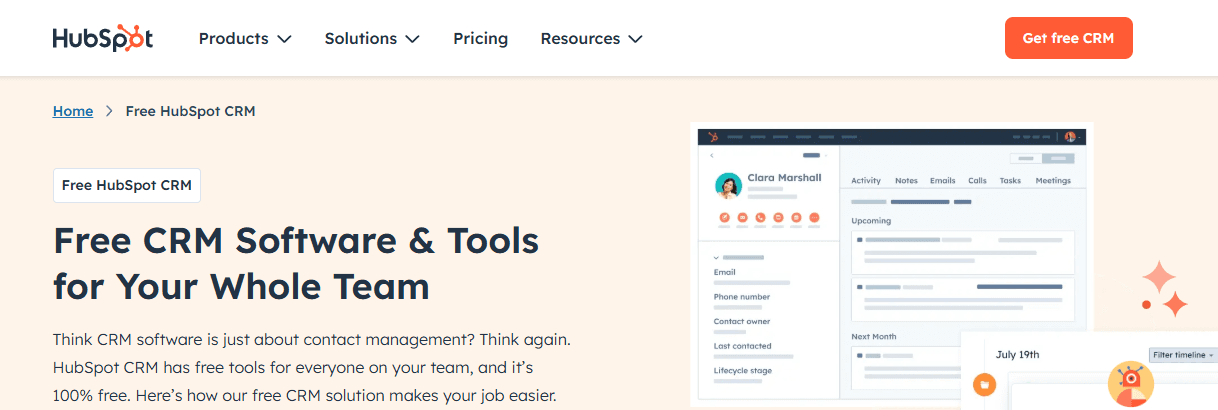Image resolution: width=1218 pixels, height=410 pixels.
Task: Open the Filter timeline dropdown
Action: (x=1184, y=355)
